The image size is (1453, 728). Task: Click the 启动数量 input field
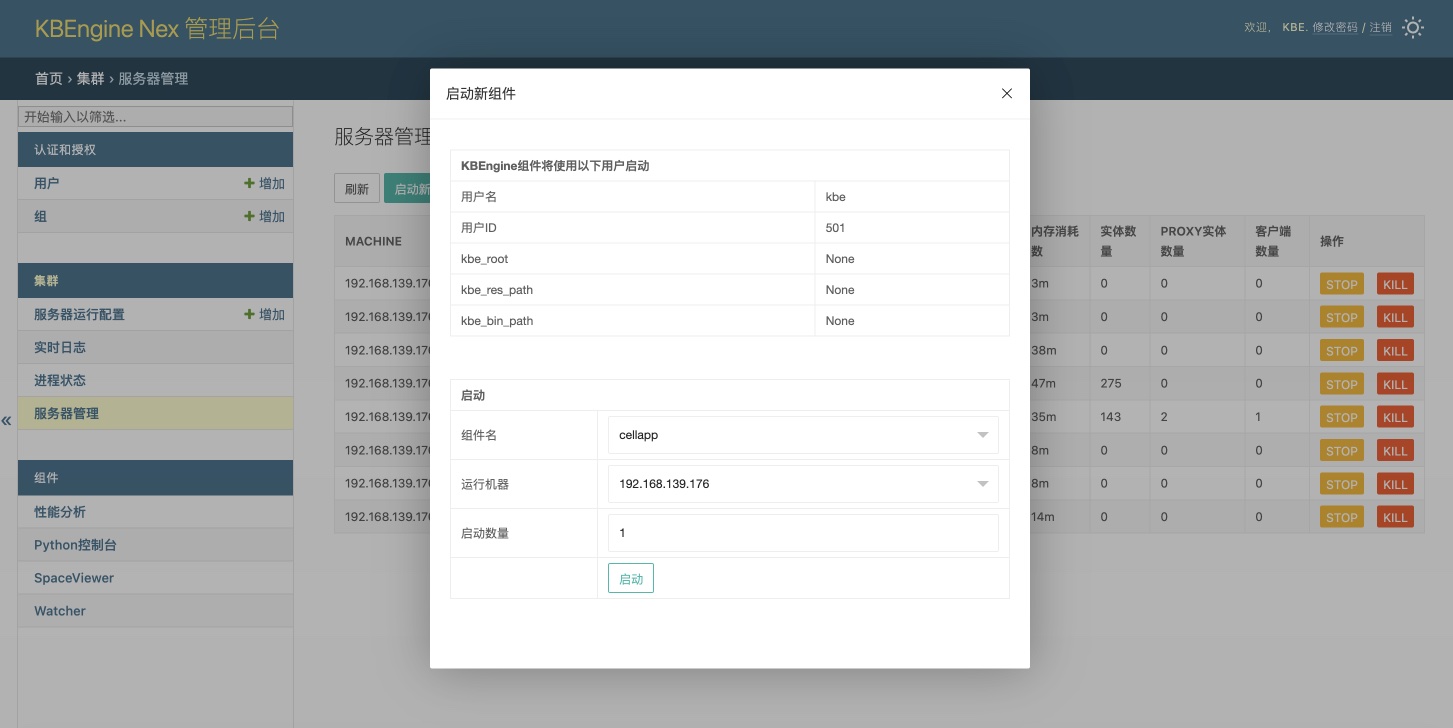[802, 533]
